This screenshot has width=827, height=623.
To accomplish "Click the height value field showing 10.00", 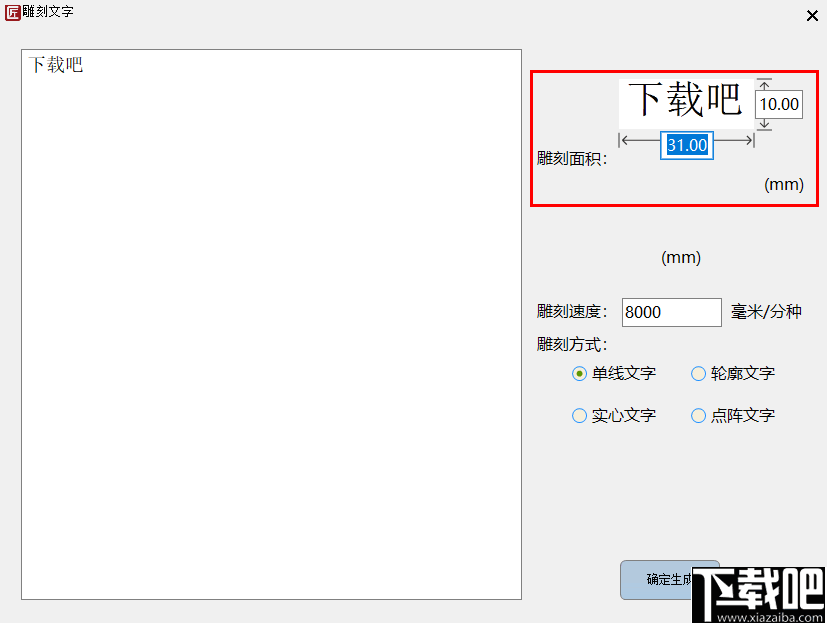I will pyautogui.click(x=778, y=103).
